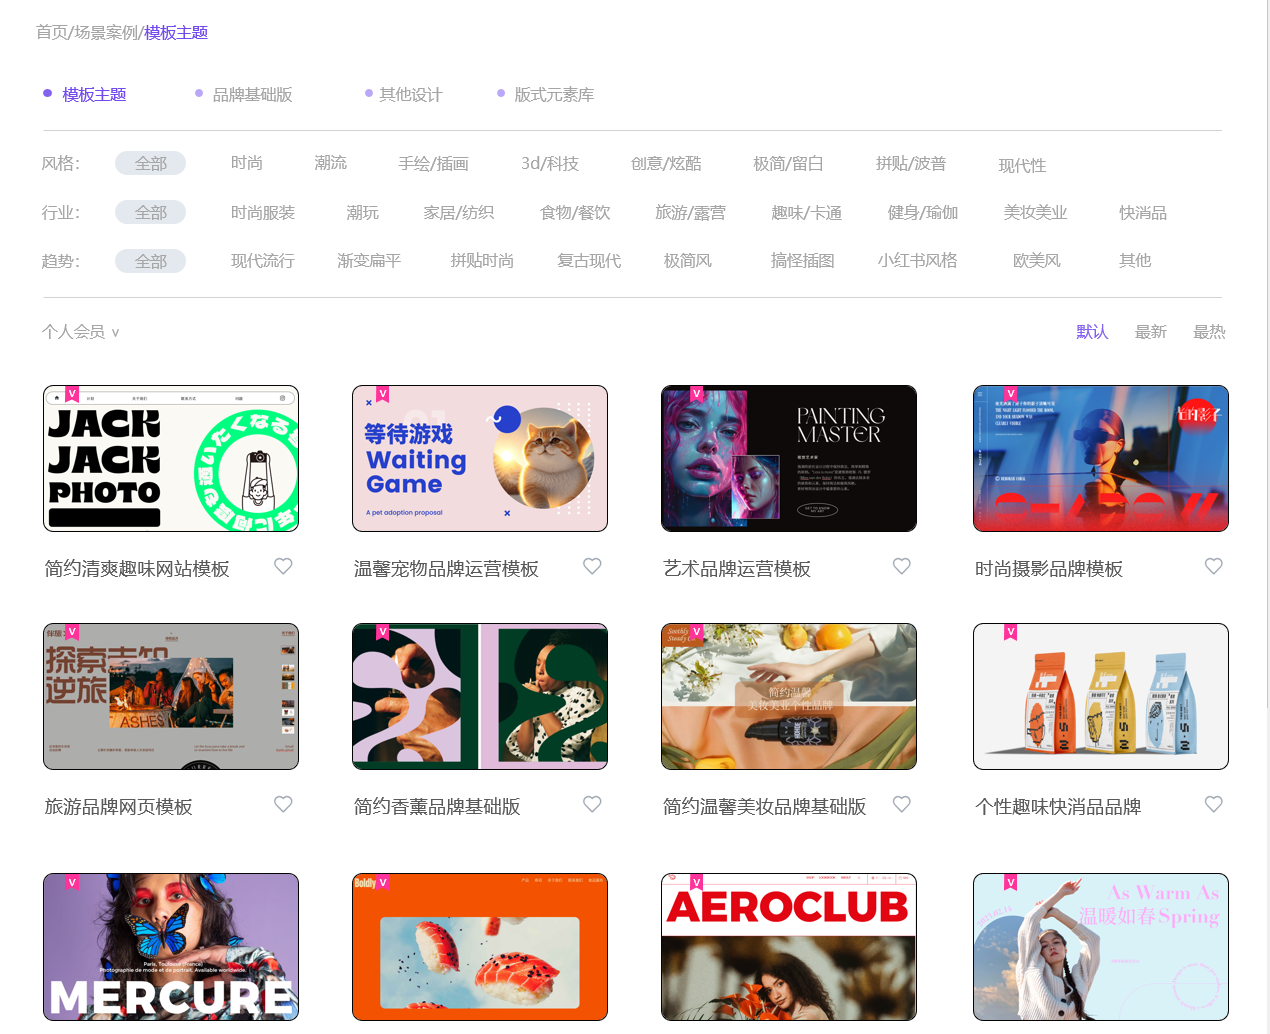Screen dimensions: 1270x1034
Task: Open the 首页 breadcrumb link
Action: click(x=50, y=32)
